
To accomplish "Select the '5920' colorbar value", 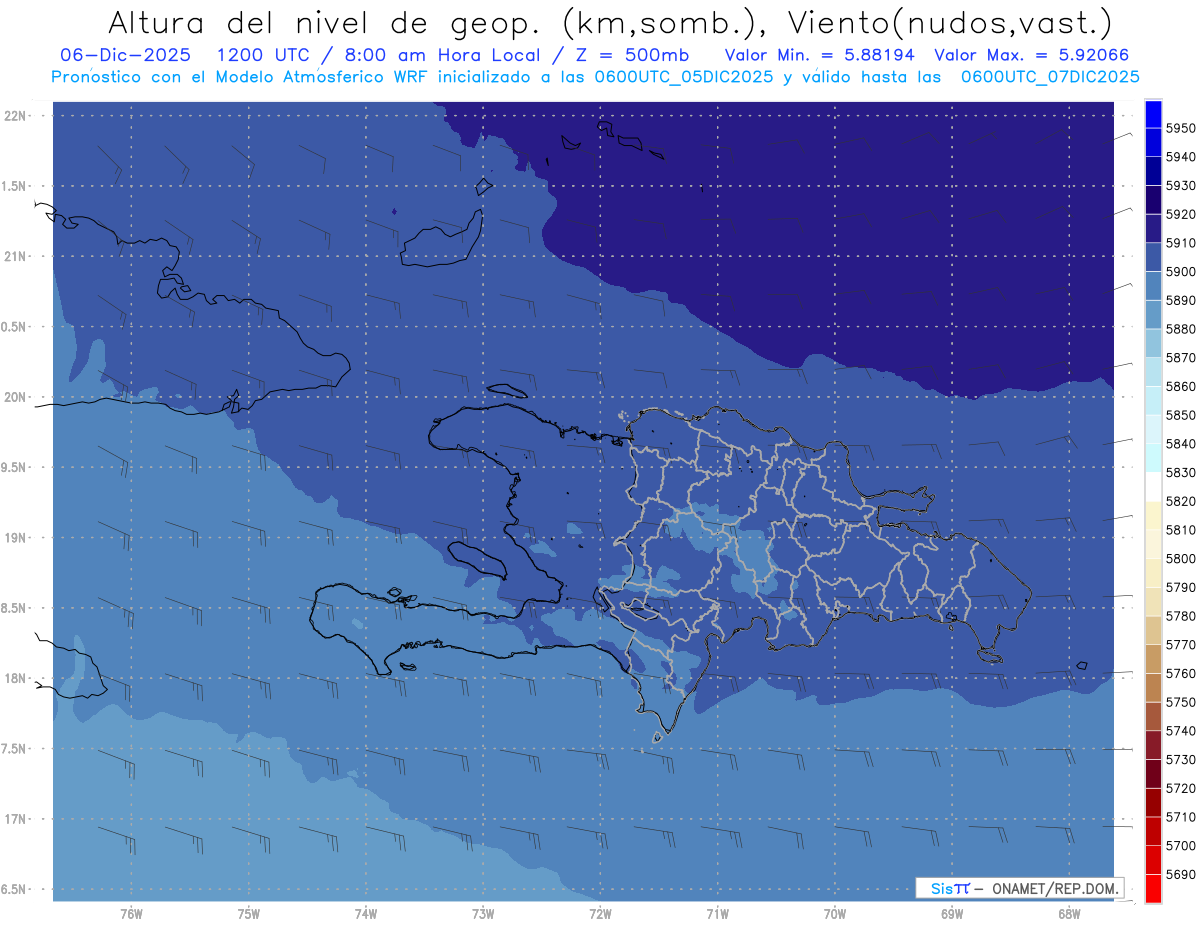I will click(1180, 214).
